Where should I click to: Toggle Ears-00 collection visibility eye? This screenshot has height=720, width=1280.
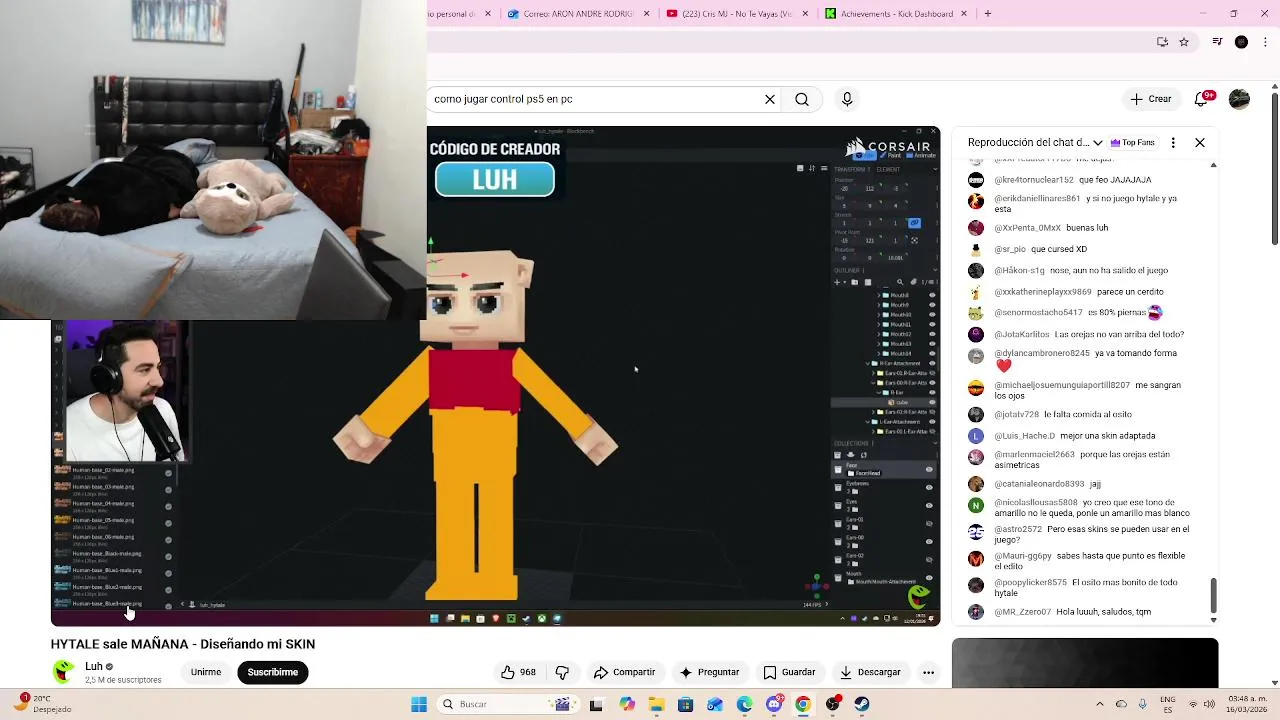point(929,541)
